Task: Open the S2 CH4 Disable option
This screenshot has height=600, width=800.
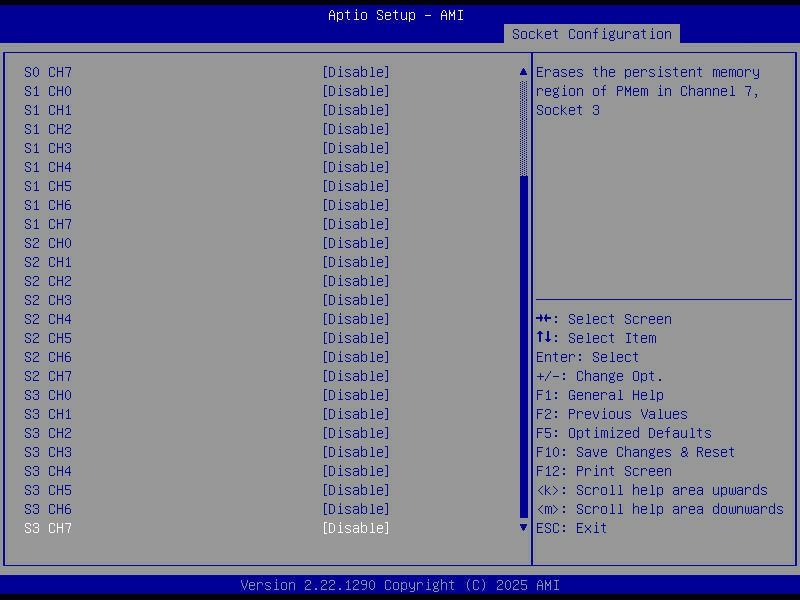Action: [356, 319]
